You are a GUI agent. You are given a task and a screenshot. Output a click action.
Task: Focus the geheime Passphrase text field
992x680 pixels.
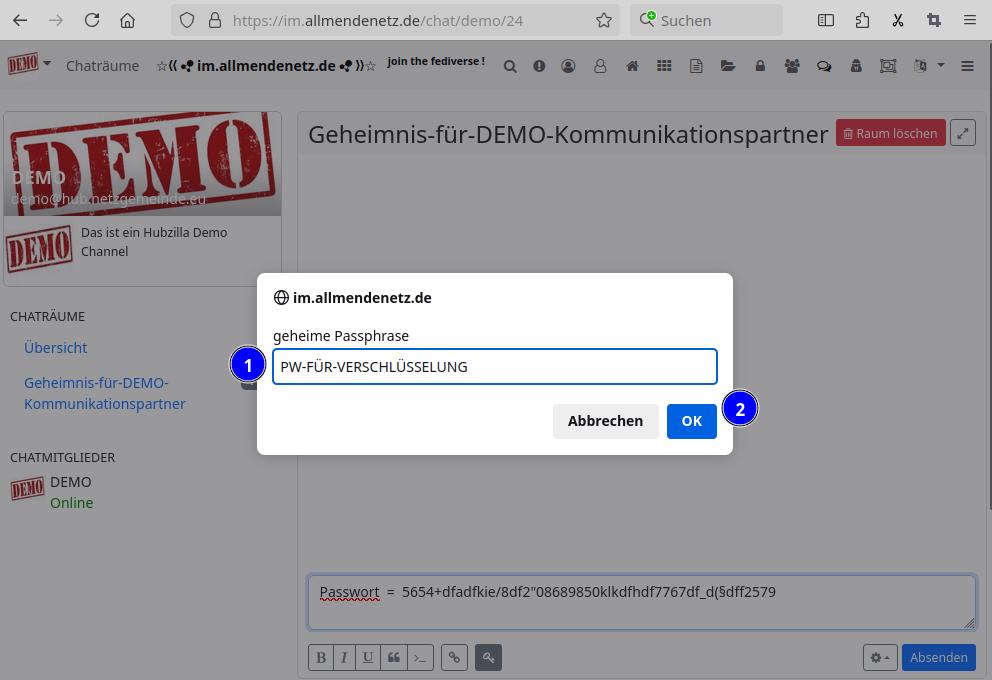click(x=494, y=367)
